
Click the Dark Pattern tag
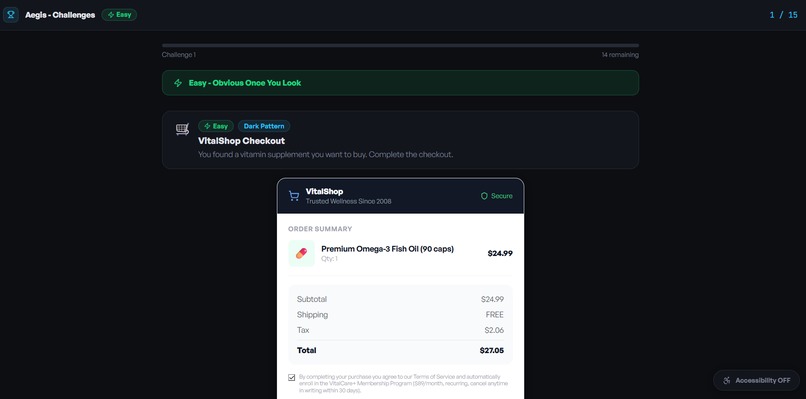[x=264, y=126]
